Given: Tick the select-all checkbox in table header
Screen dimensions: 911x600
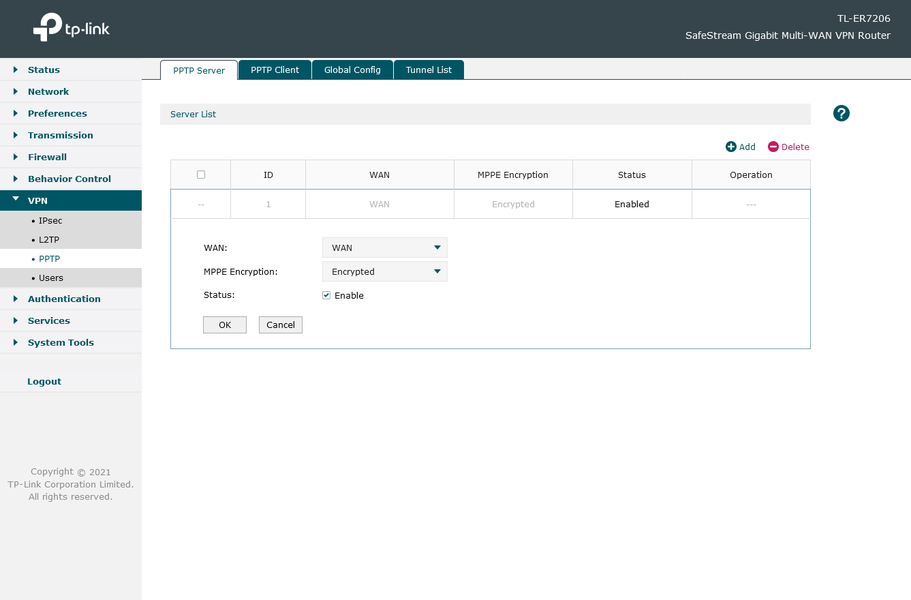Looking at the screenshot, I should point(201,174).
